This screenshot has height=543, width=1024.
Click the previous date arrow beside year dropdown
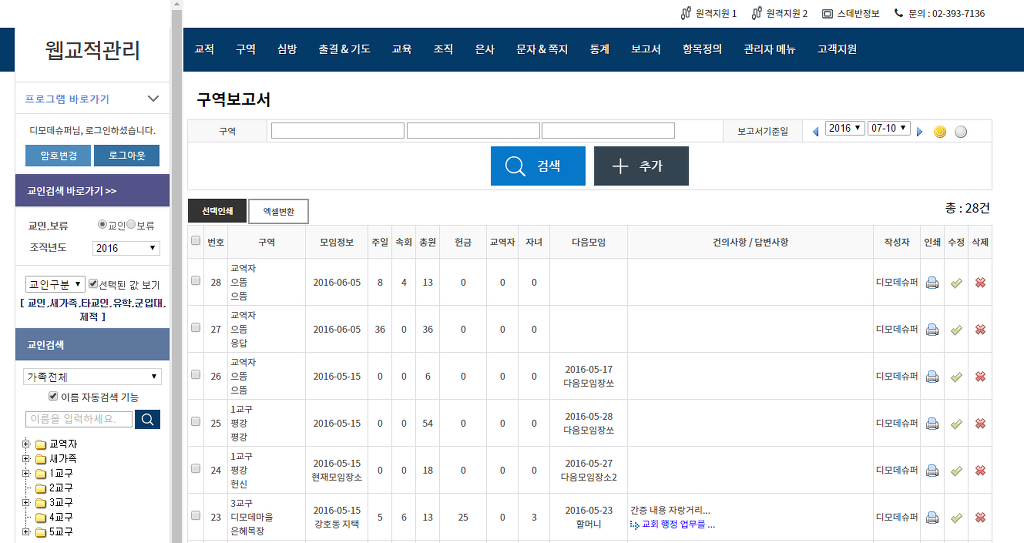[x=815, y=131]
